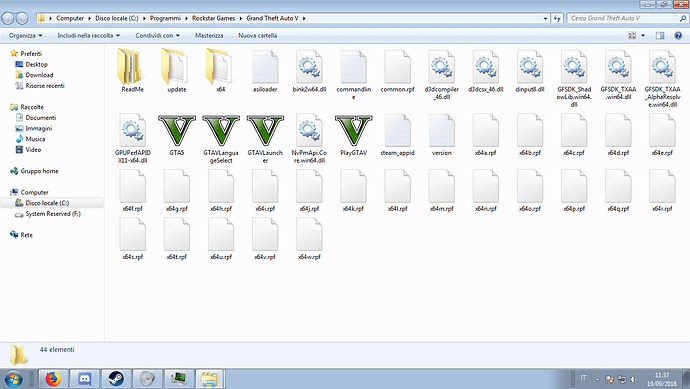690x389 pixels.
Task: Adjust volume from system tray
Action: (634, 379)
